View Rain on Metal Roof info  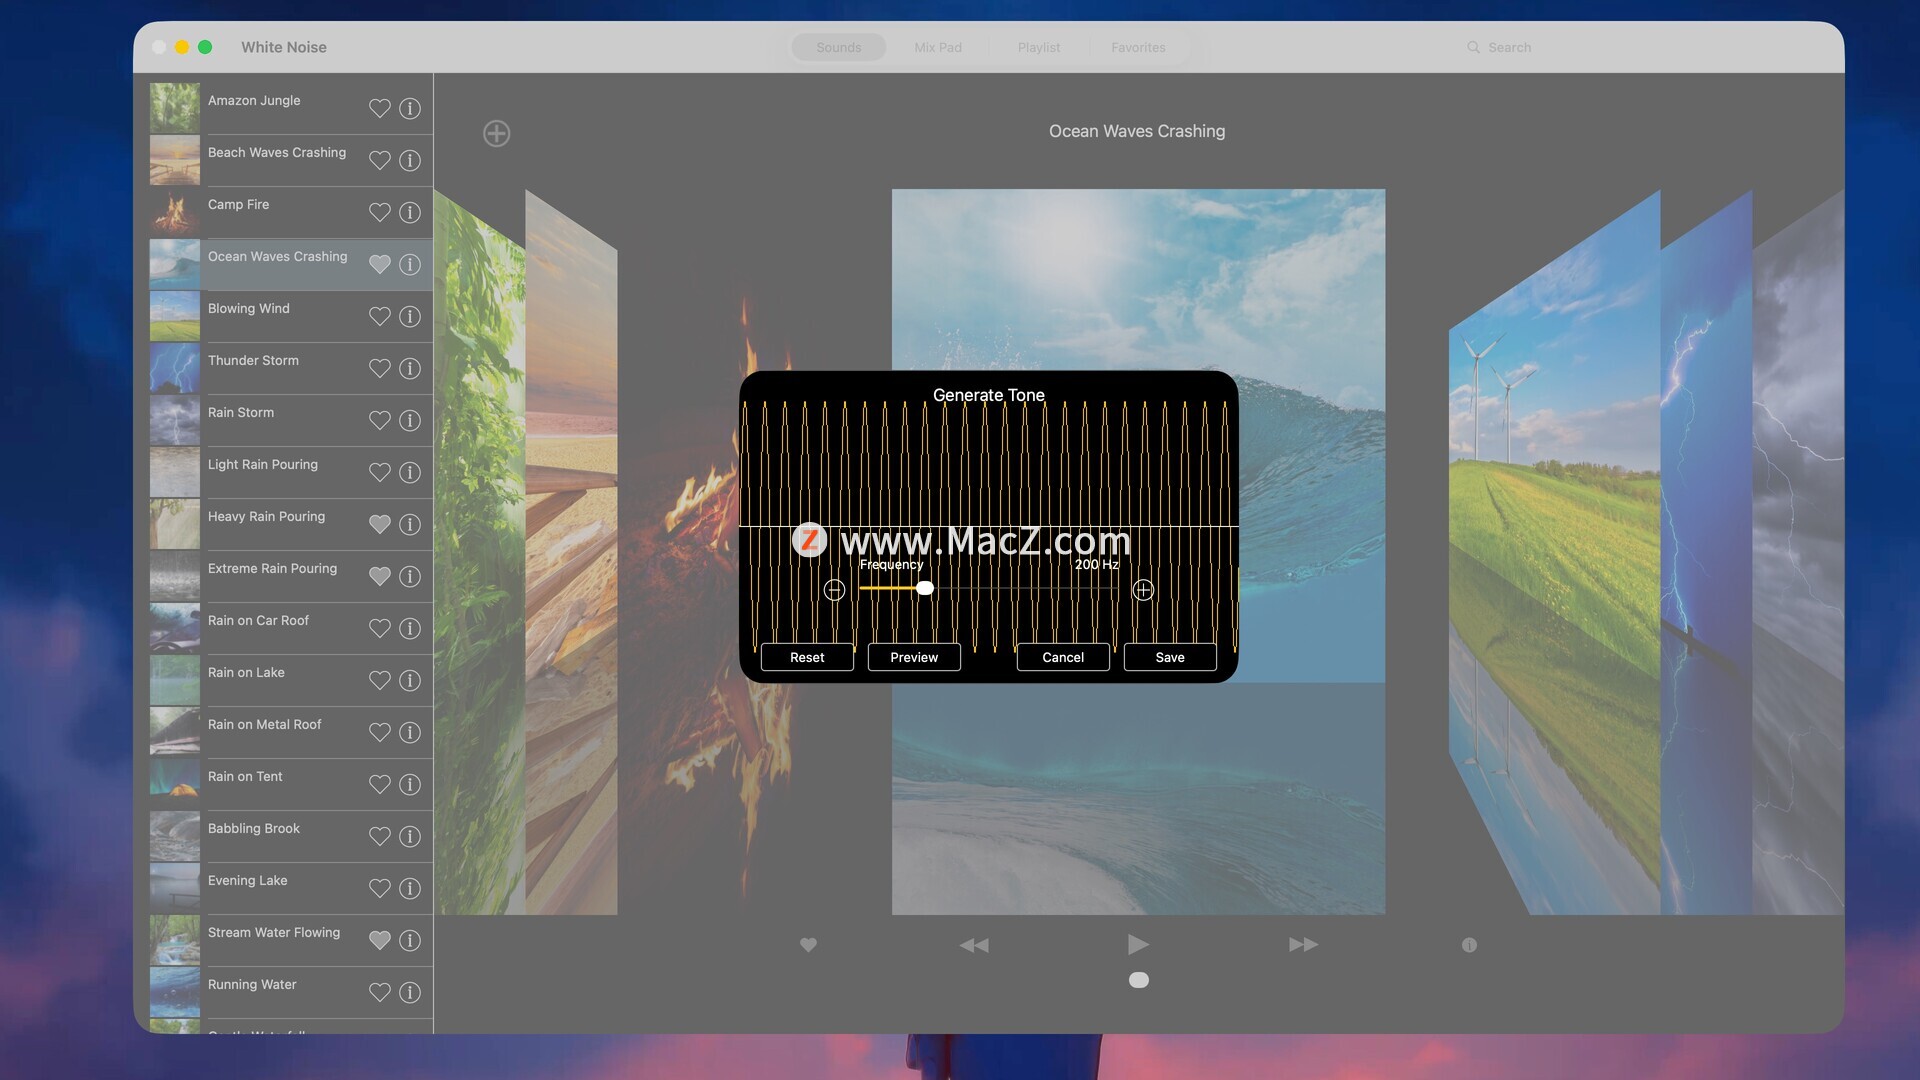410,732
